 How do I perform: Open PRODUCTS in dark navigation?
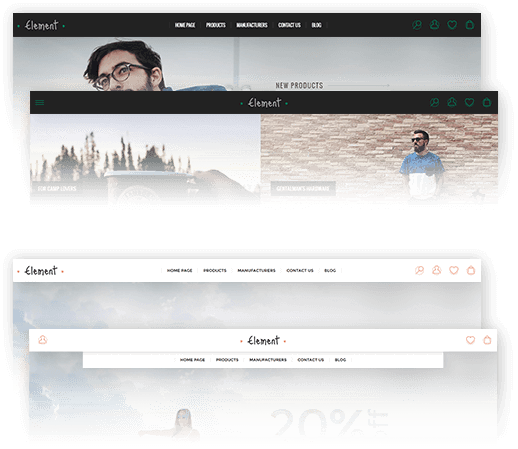click(216, 25)
